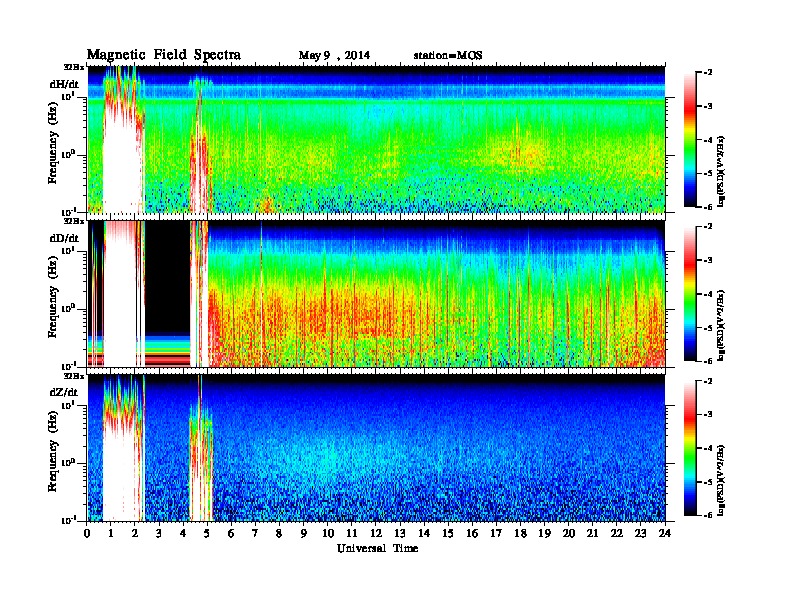Click the "station=MOS" label

click(448, 56)
